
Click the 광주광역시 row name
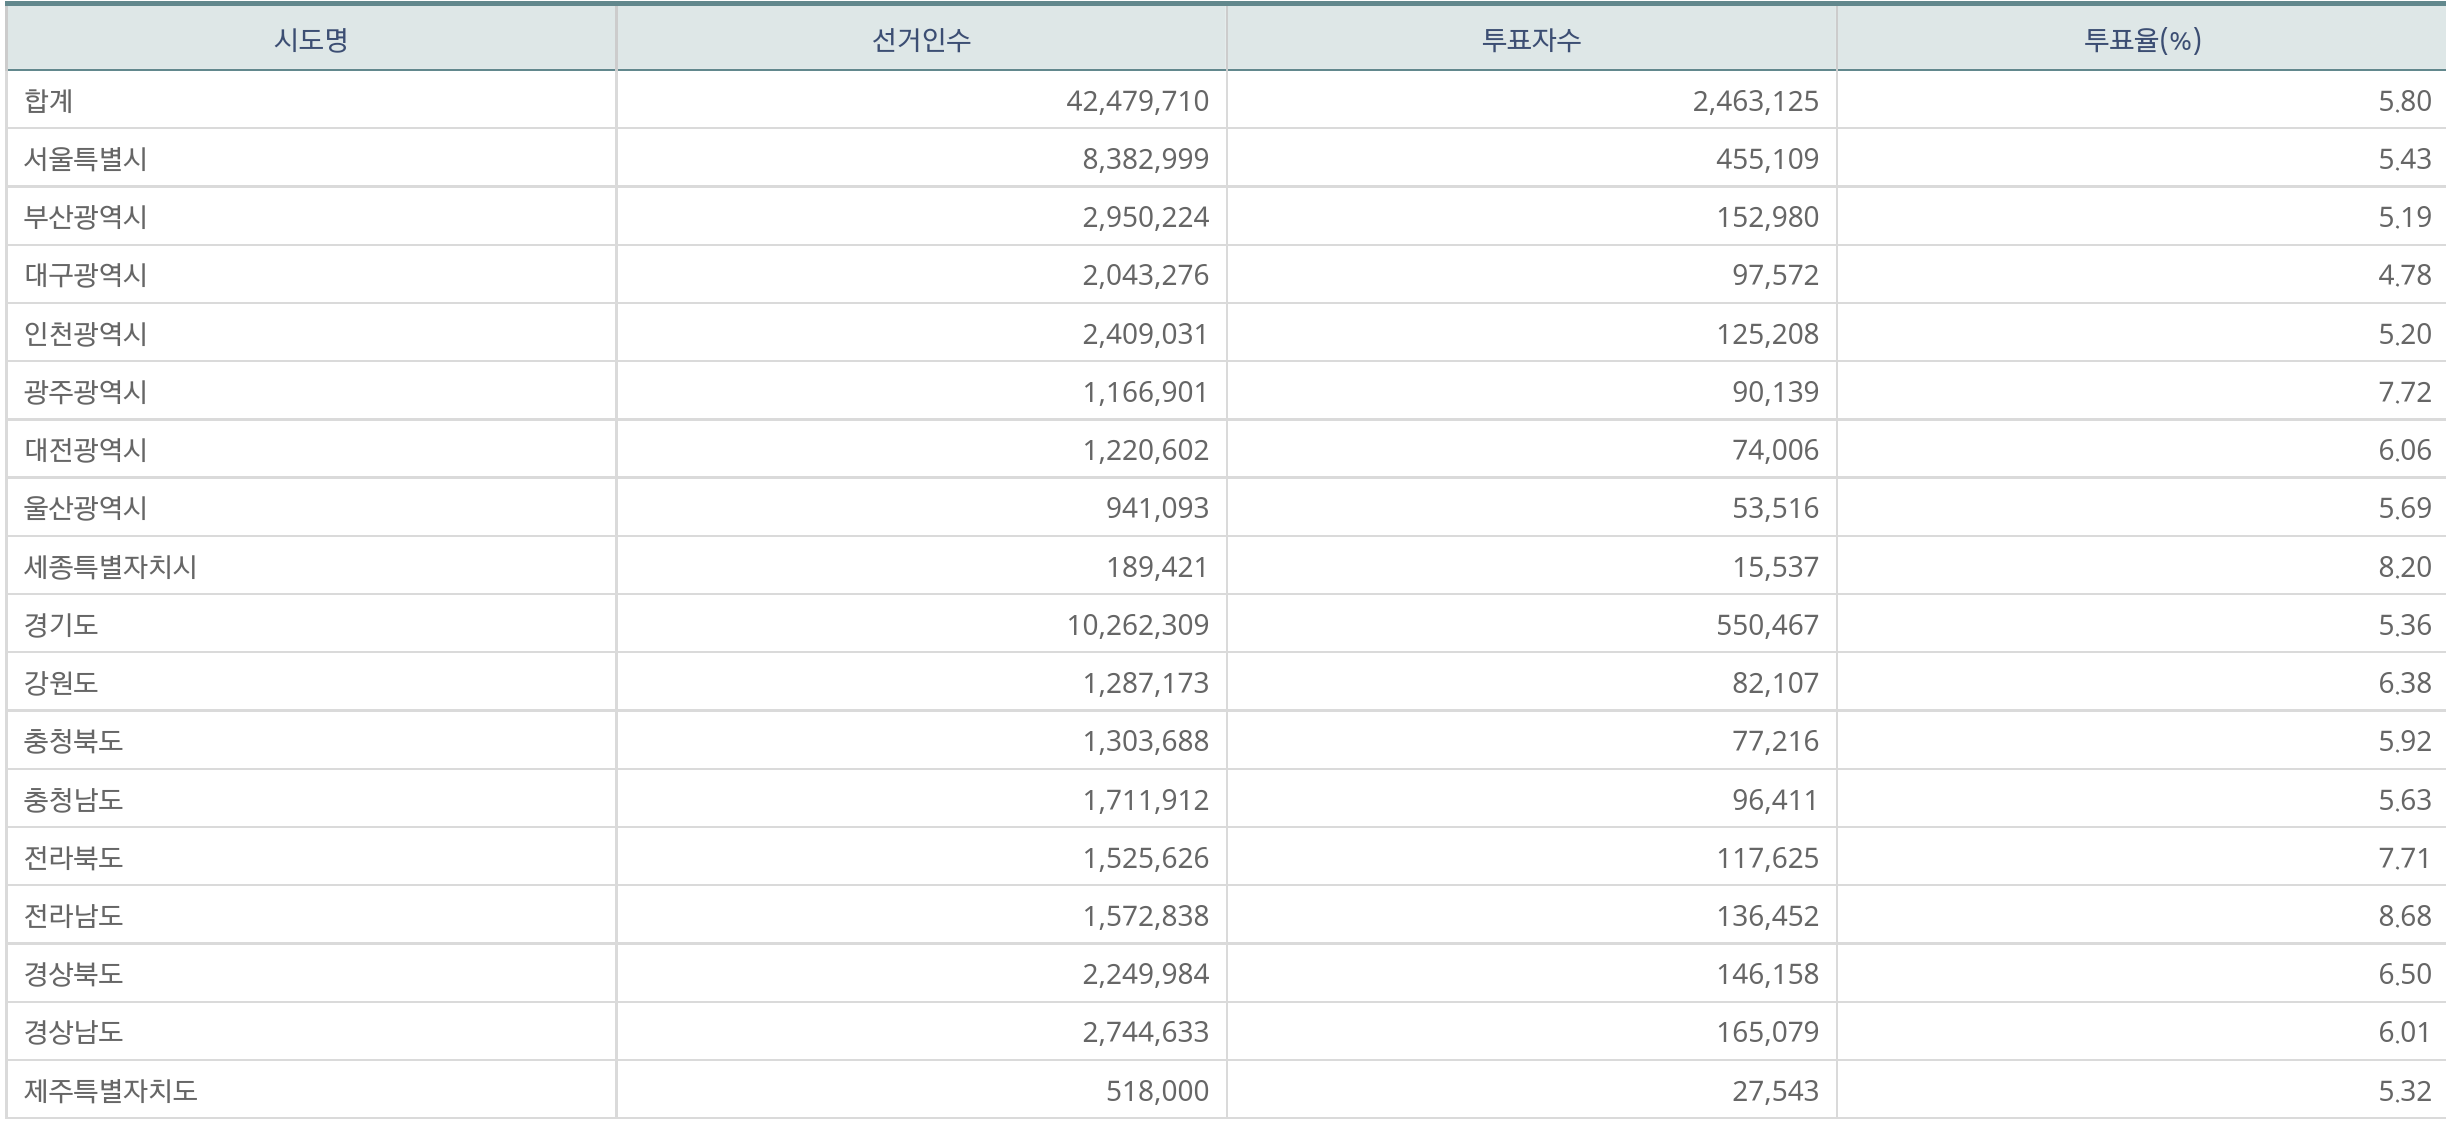[86, 392]
